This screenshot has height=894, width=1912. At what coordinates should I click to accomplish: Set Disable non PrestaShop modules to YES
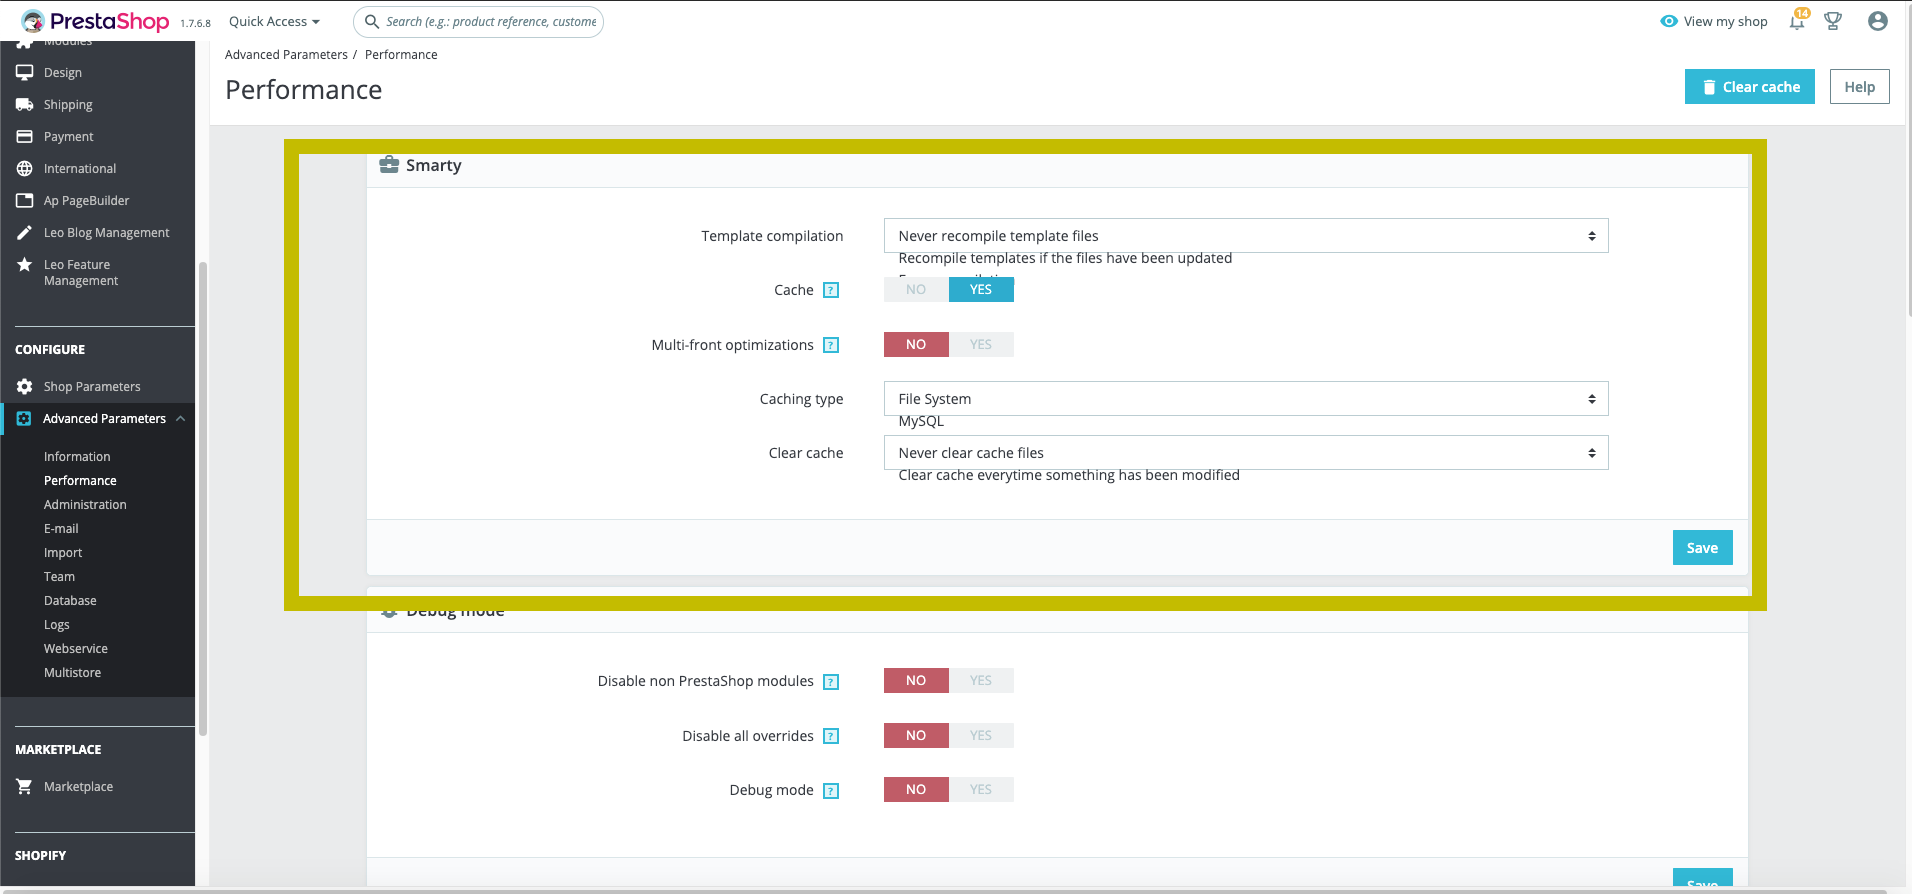click(981, 680)
